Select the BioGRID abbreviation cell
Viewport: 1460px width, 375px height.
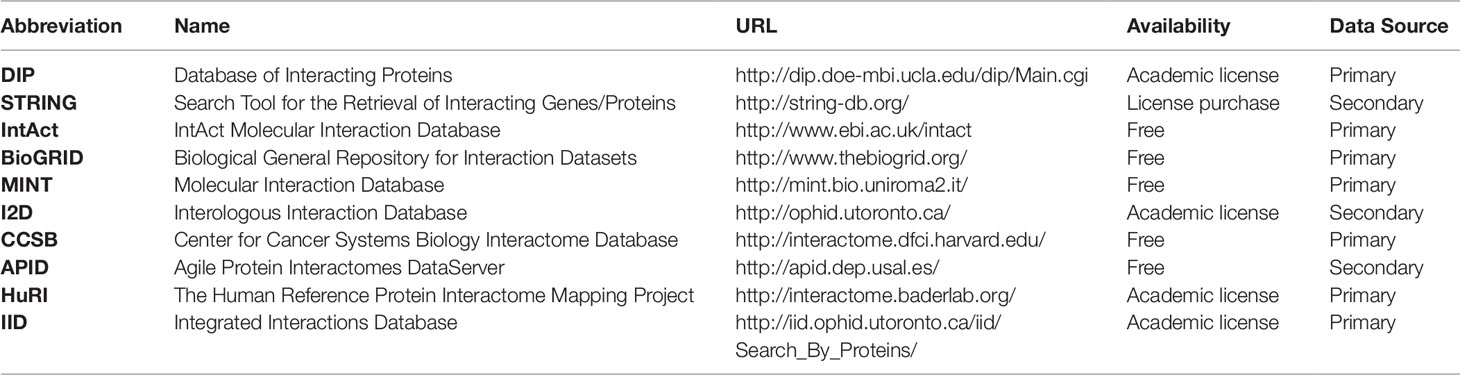pyautogui.click(x=40, y=158)
